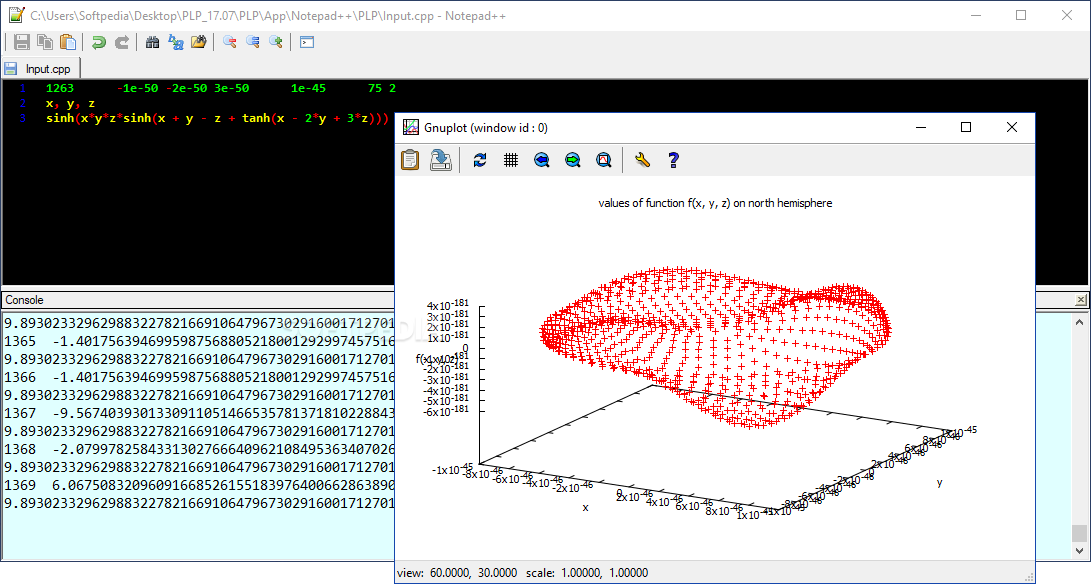The width and height of the screenshot is (1091, 584).
Task: Toggle the console window toolbar icon
Action: (307, 42)
